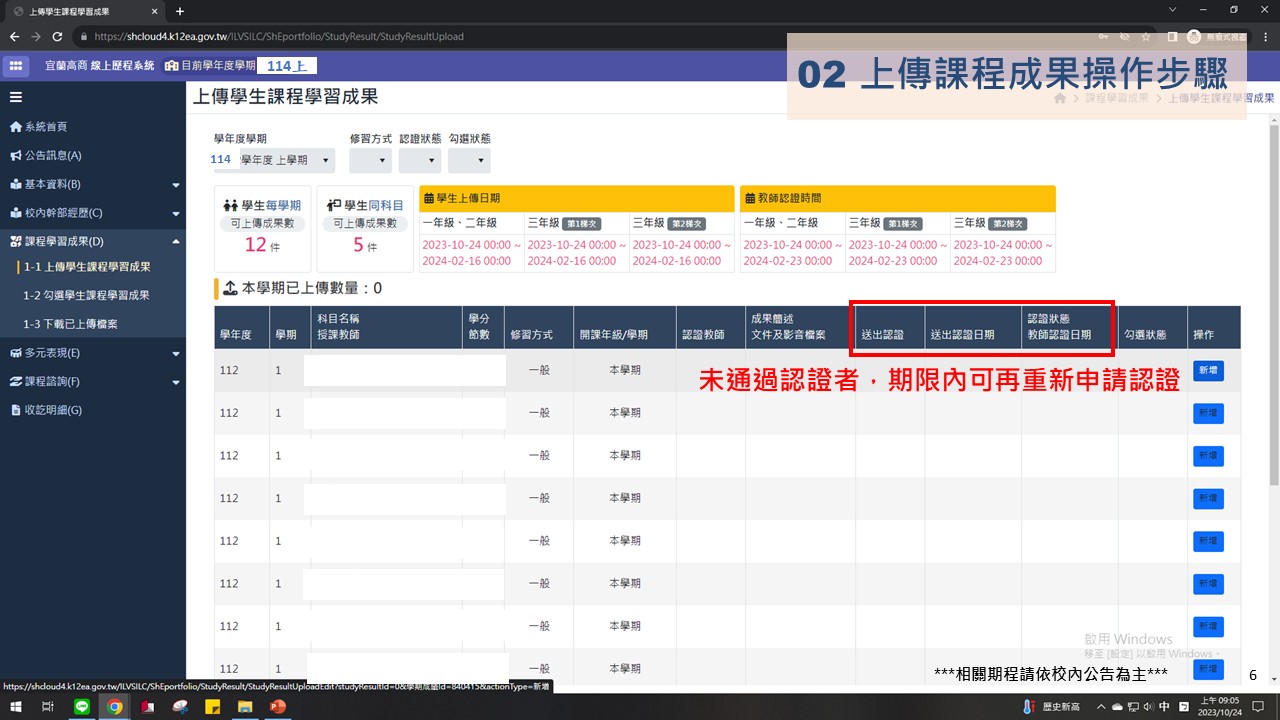This screenshot has width=1280, height=720.
Task: Open File Explorer from the taskbar
Action: 245,706
